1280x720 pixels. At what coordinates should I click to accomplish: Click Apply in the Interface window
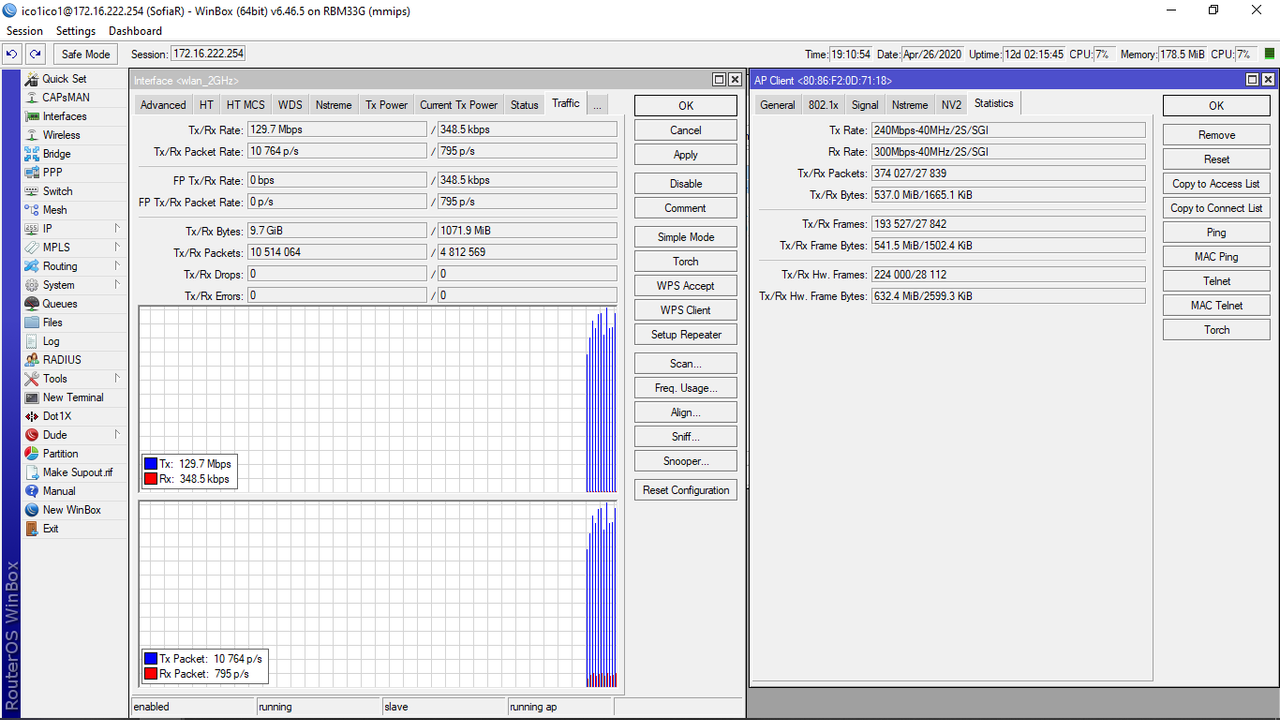[x=686, y=154]
